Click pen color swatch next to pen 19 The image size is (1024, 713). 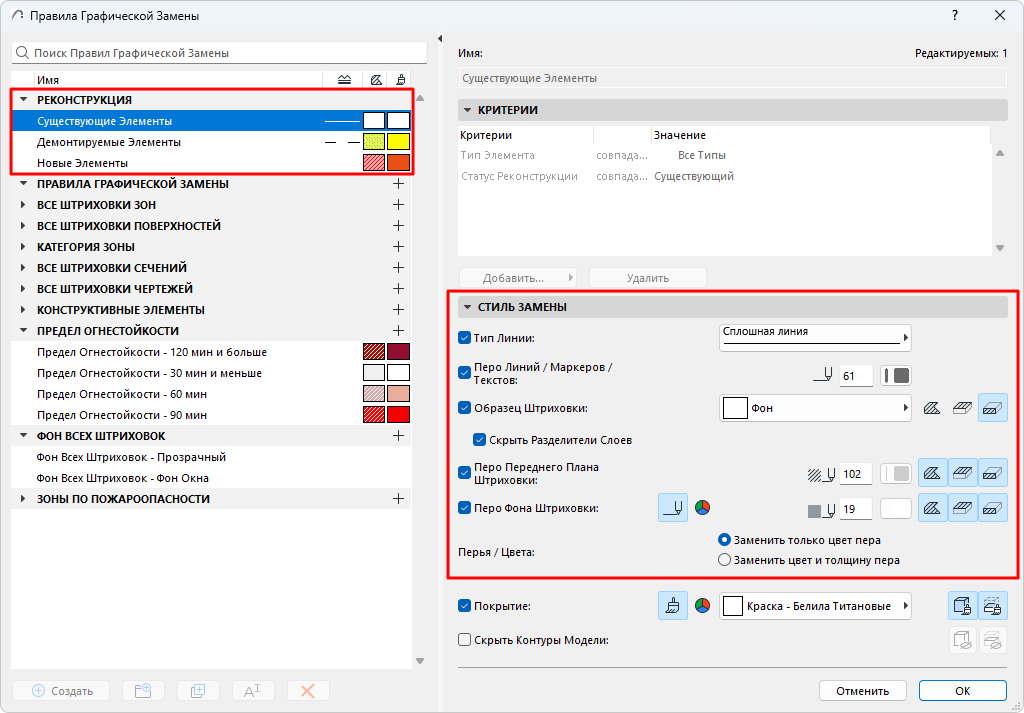point(895,509)
